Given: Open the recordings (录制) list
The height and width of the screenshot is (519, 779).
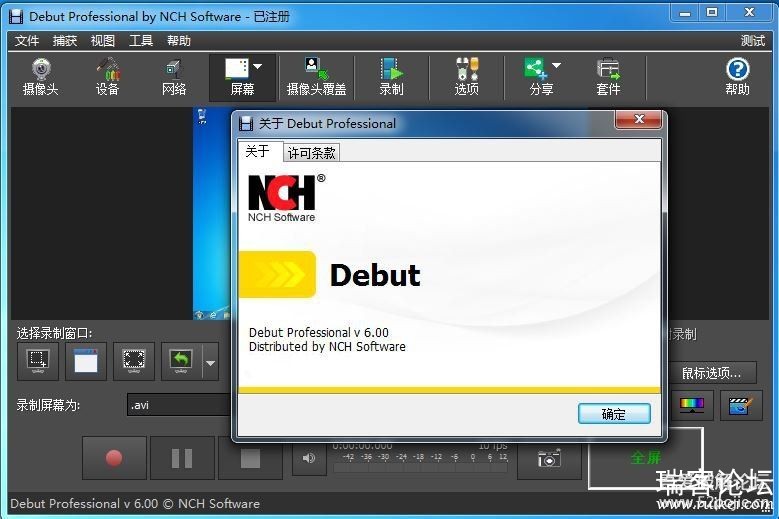Looking at the screenshot, I should pos(391,77).
